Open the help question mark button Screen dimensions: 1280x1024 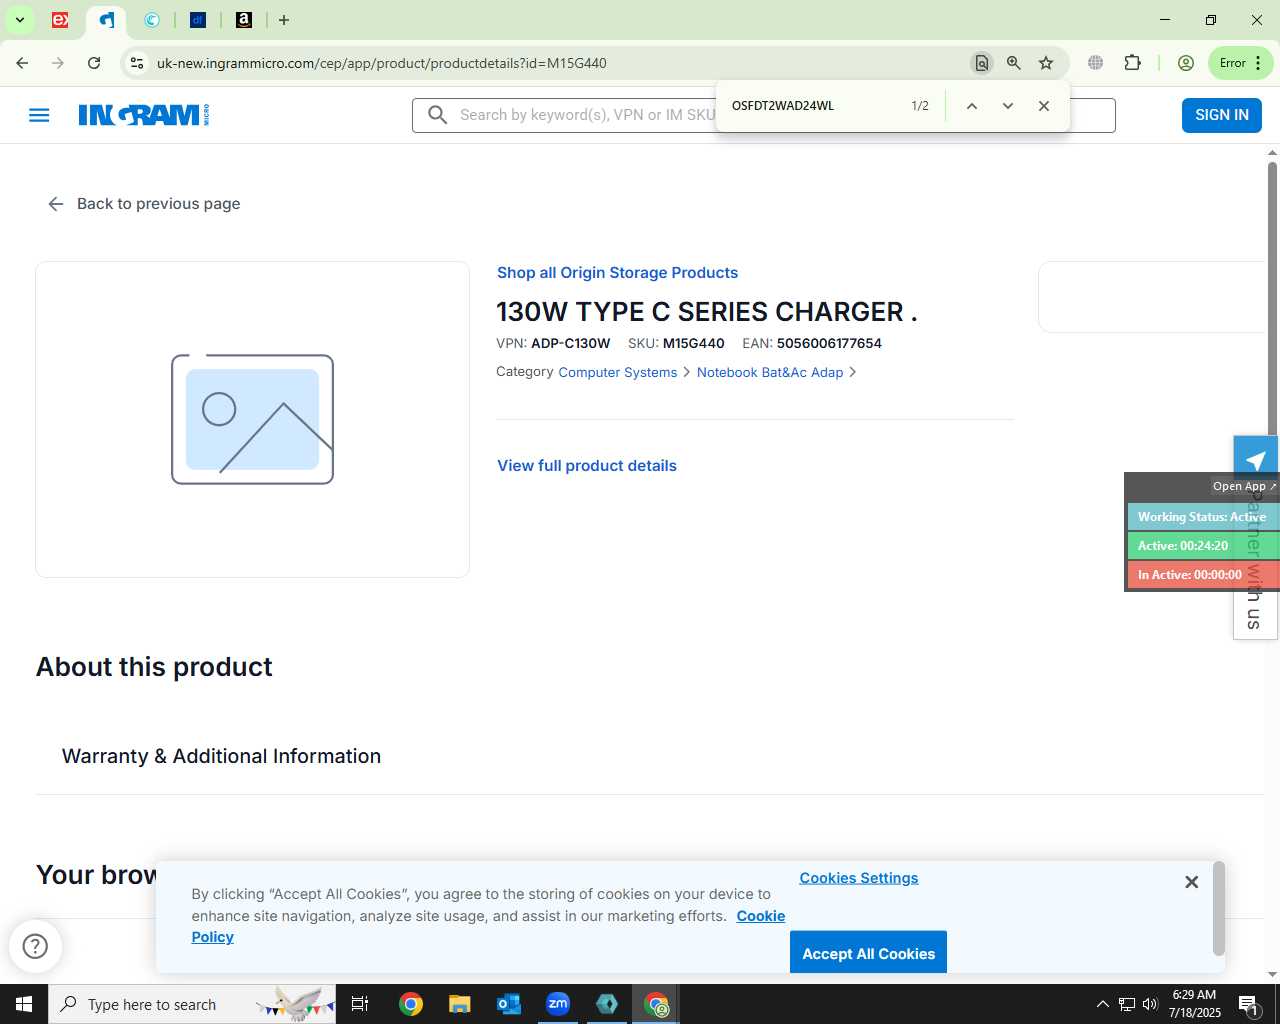click(x=35, y=946)
